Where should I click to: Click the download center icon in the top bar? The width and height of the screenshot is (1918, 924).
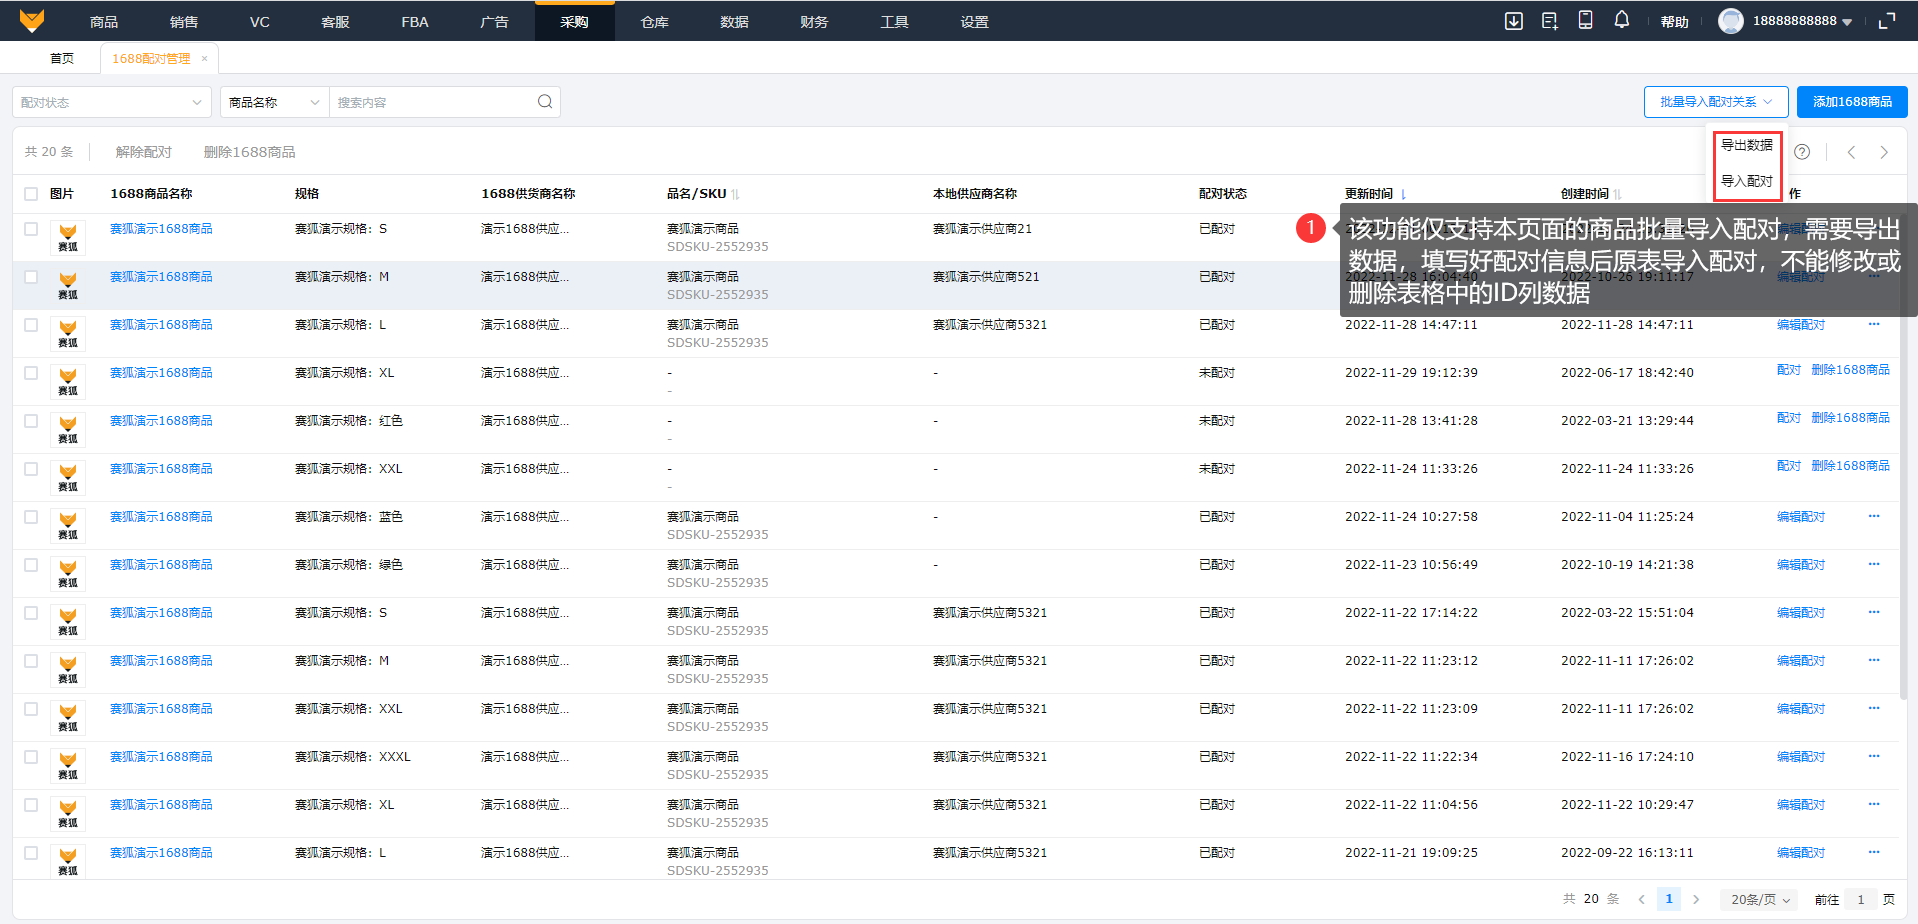pos(1513,21)
